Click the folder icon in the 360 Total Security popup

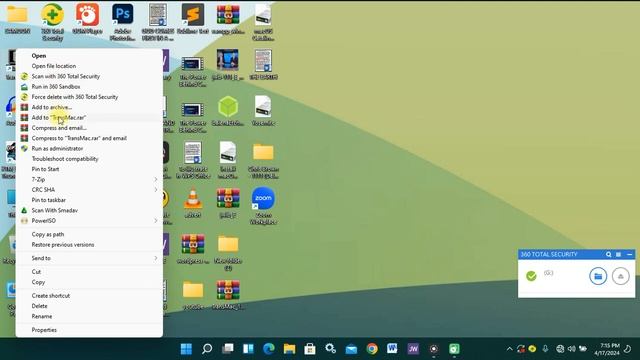point(598,276)
